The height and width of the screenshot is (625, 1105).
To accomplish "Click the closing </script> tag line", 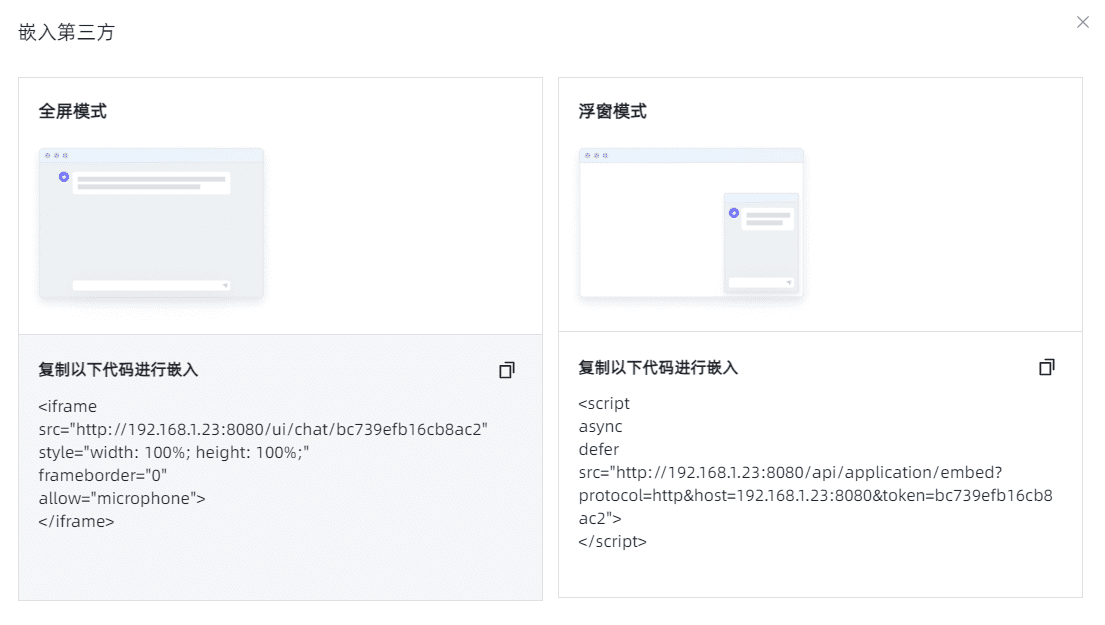I will click(x=613, y=541).
